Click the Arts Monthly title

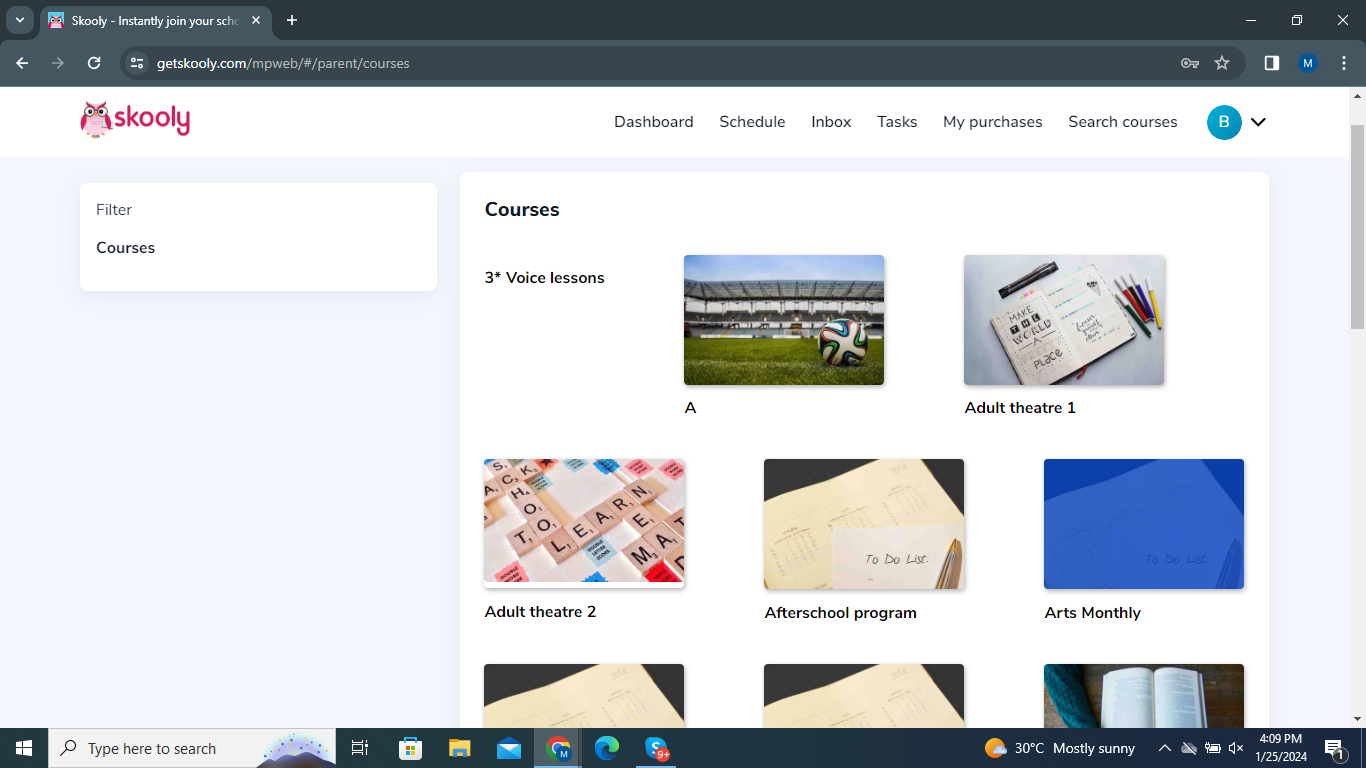(1093, 613)
